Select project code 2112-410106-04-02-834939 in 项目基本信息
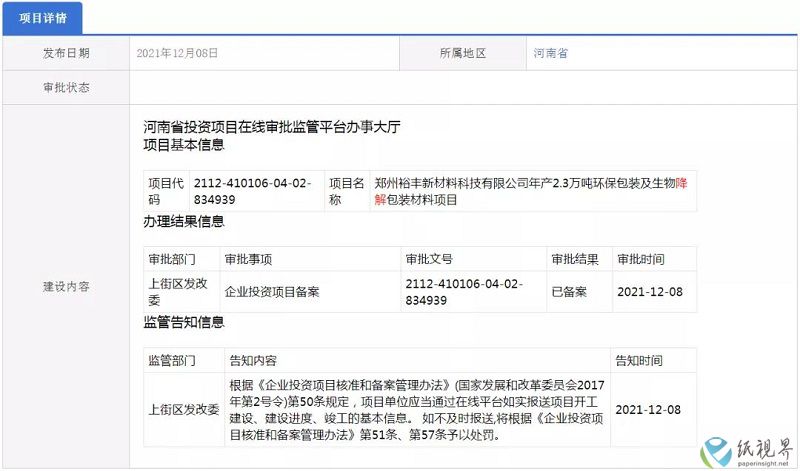The height and width of the screenshot is (471, 800). coord(253,191)
